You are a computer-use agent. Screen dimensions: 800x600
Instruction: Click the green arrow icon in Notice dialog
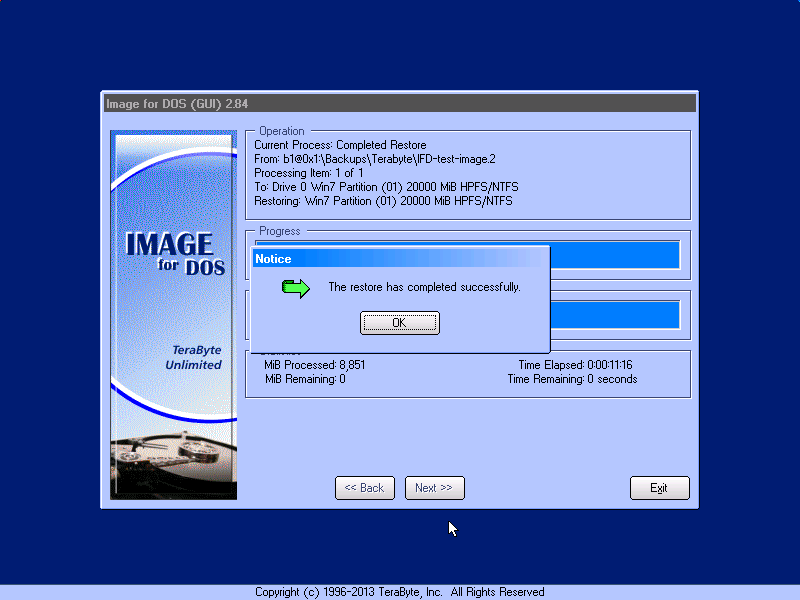pyautogui.click(x=296, y=288)
